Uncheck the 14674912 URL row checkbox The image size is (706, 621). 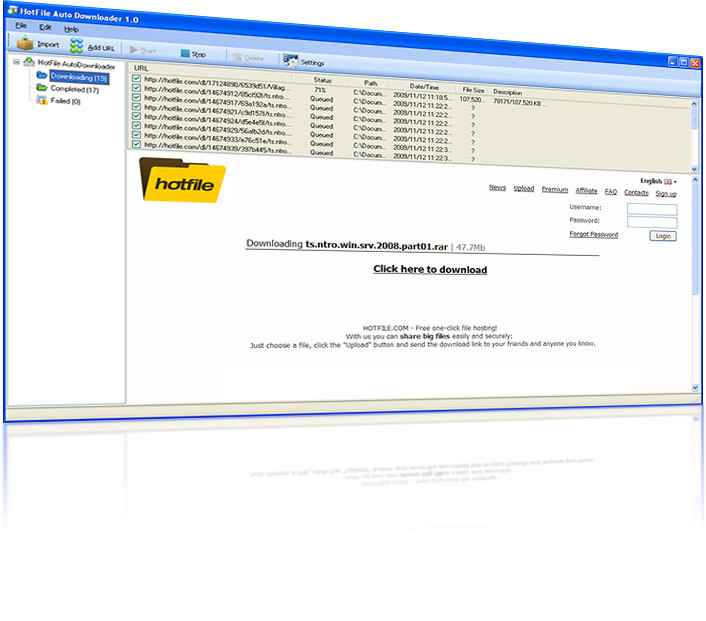pyautogui.click(x=136, y=88)
